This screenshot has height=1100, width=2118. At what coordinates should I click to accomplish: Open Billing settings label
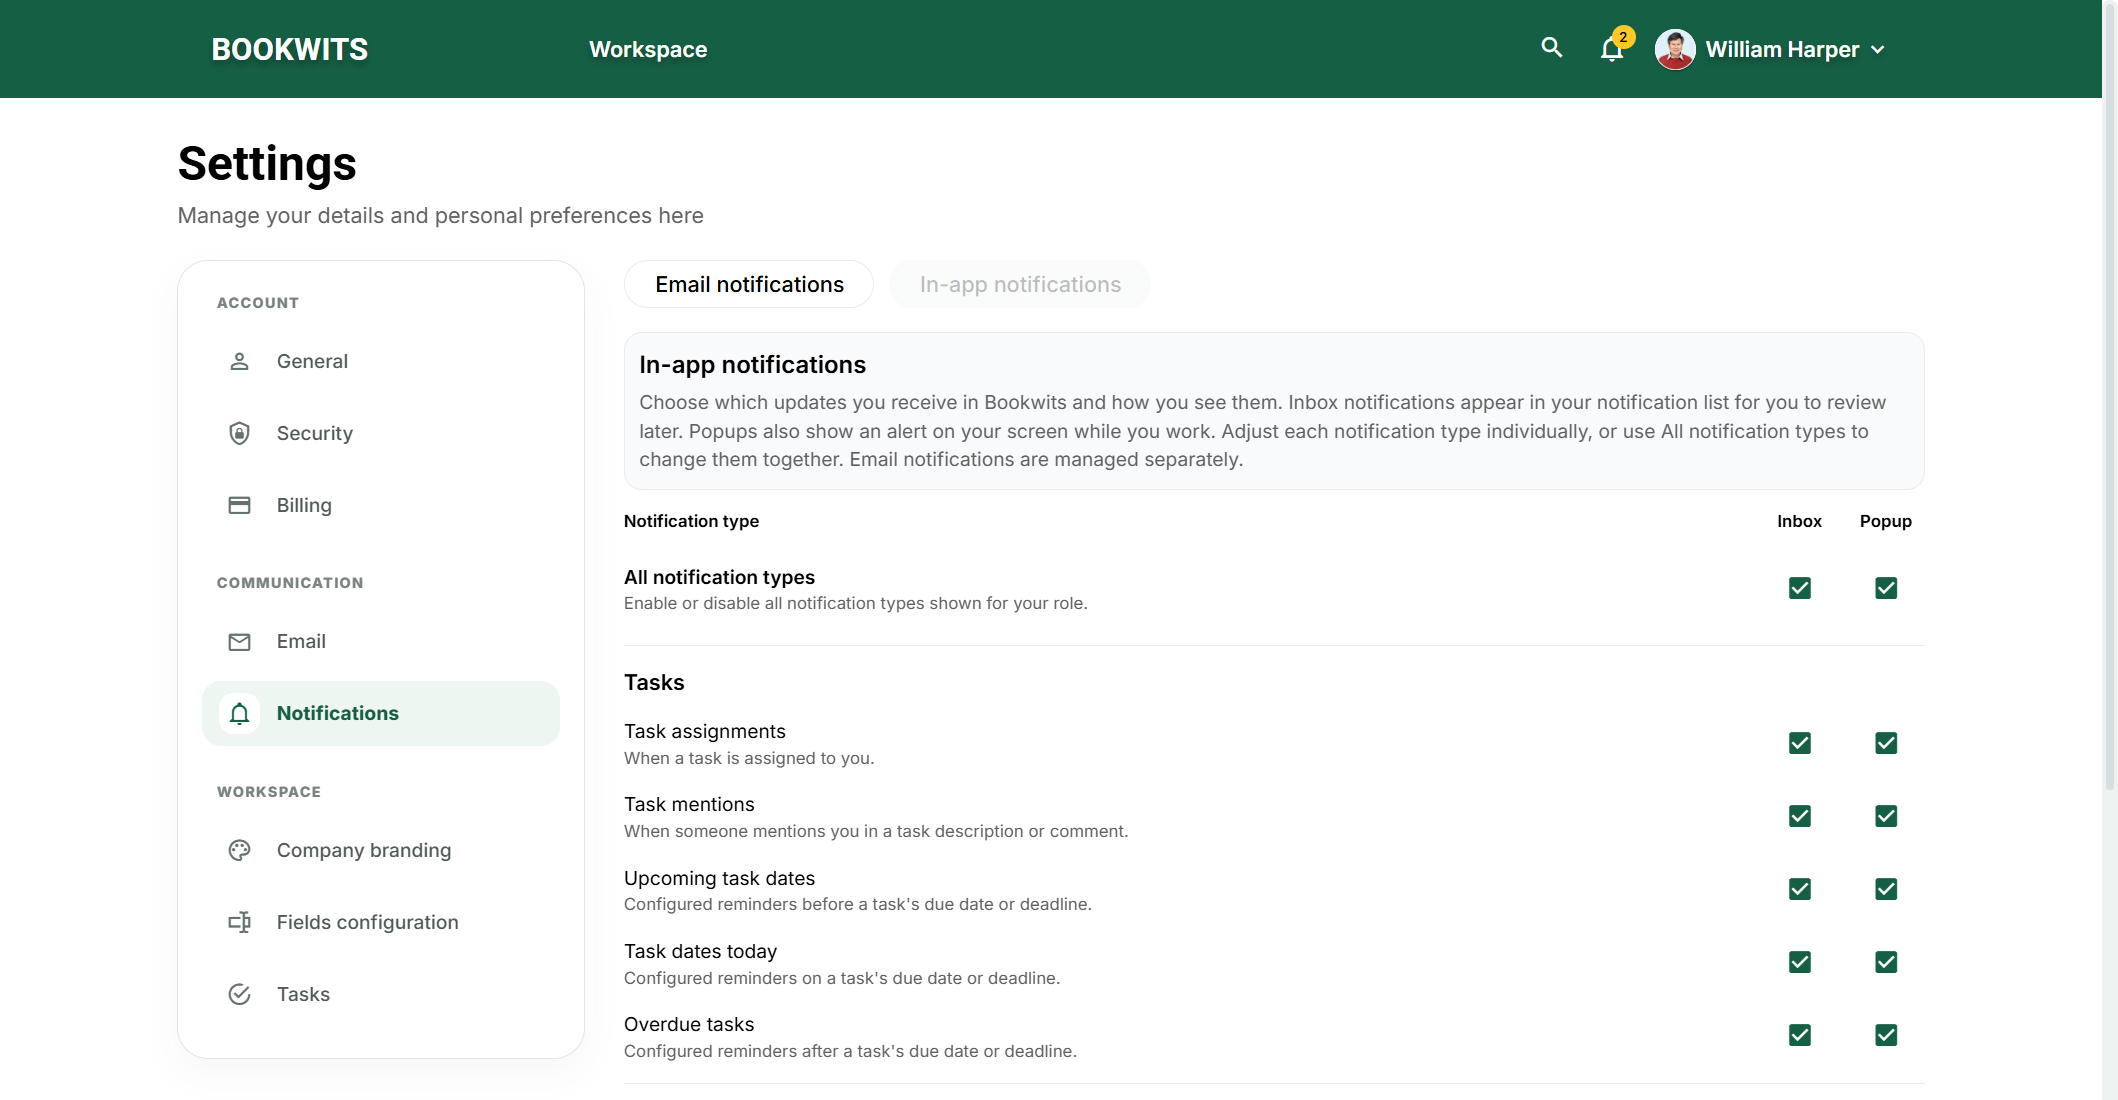coord(304,505)
